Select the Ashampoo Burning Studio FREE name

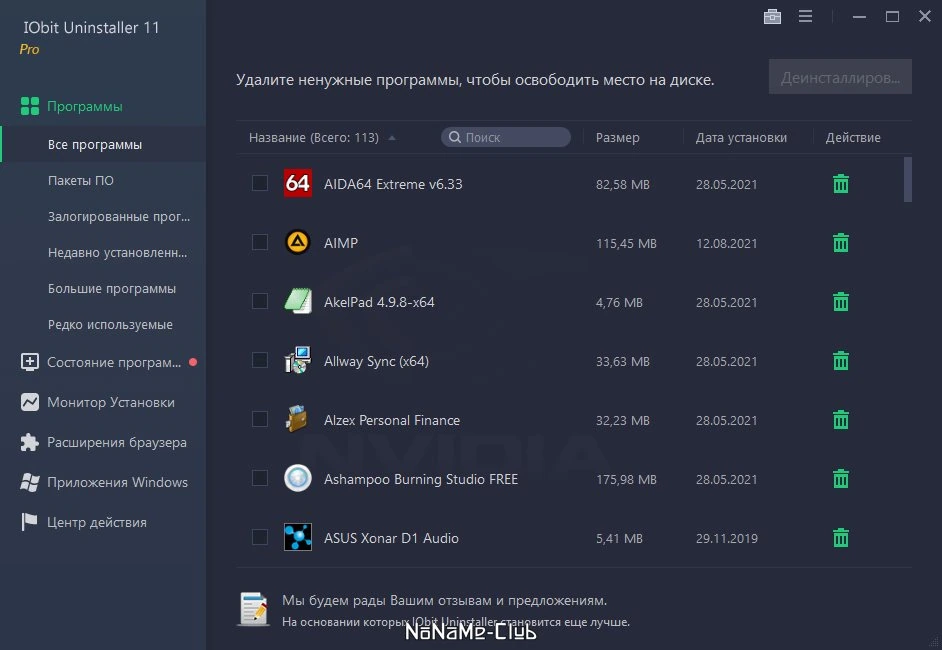(421, 479)
